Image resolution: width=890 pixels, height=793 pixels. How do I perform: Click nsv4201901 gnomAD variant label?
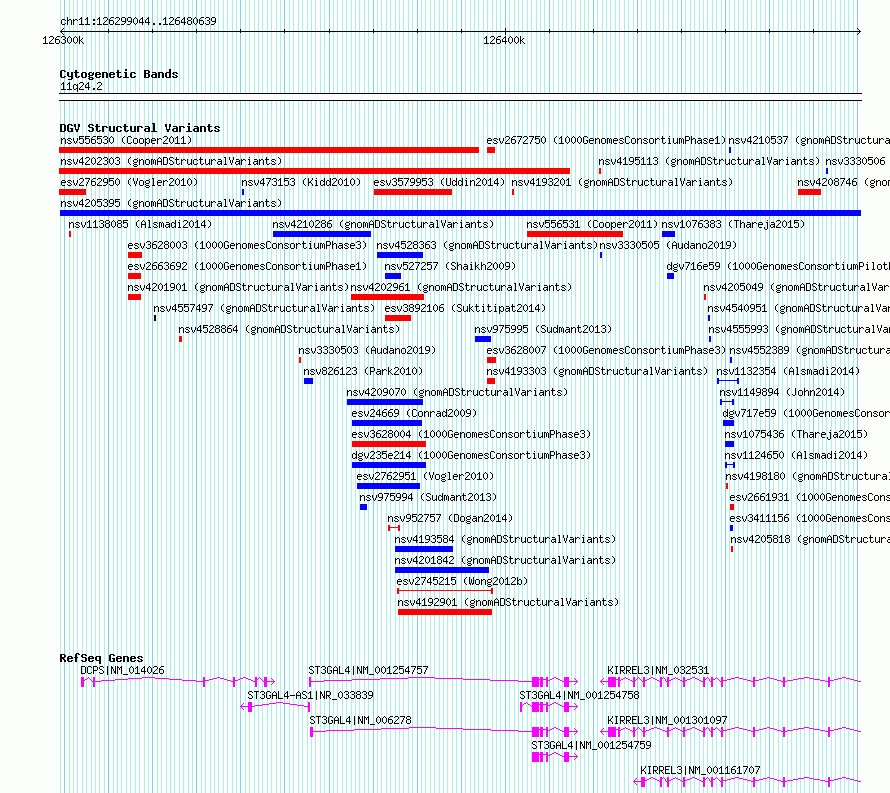pos(238,287)
